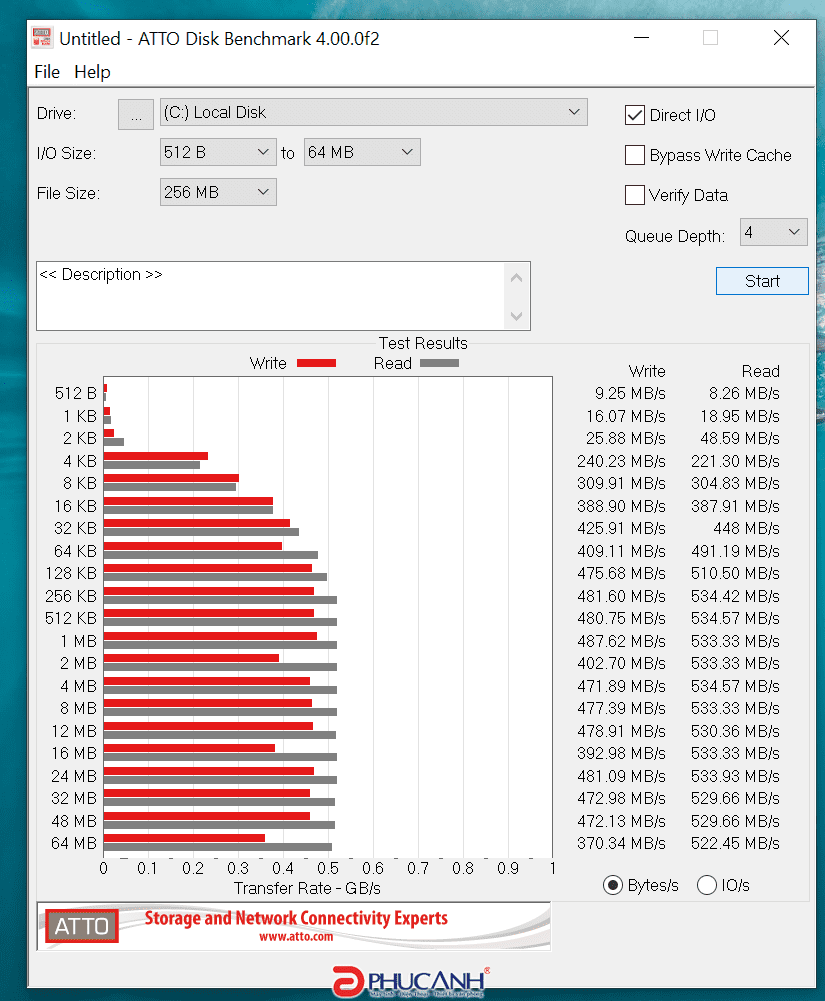Click the 1 KB read value 18.95 MB/s
Image resolution: width=825 pixels, height=1001 pixels.
(x=740, y=416)
